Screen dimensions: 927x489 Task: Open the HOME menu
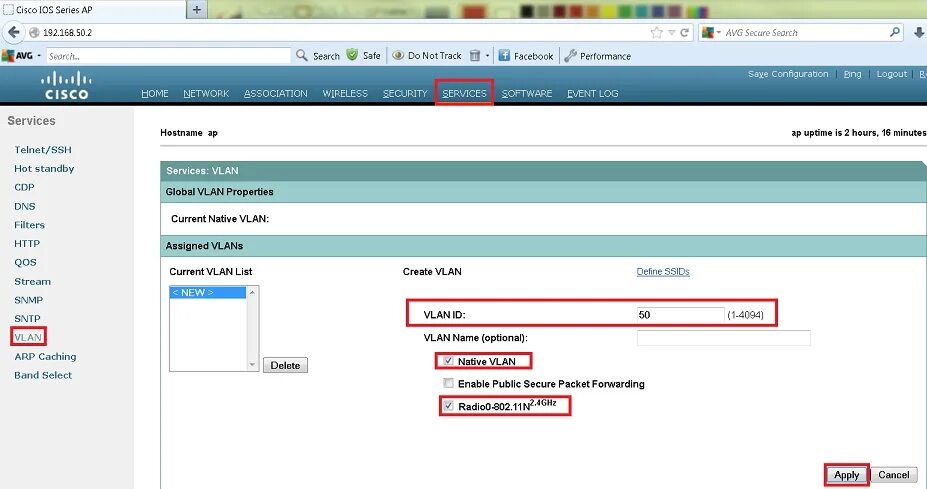155,93
